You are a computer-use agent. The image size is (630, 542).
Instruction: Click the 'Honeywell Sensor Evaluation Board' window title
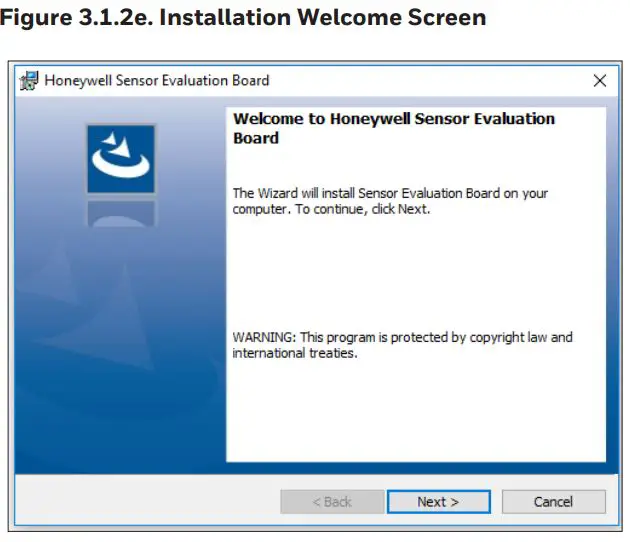(157, 80)
